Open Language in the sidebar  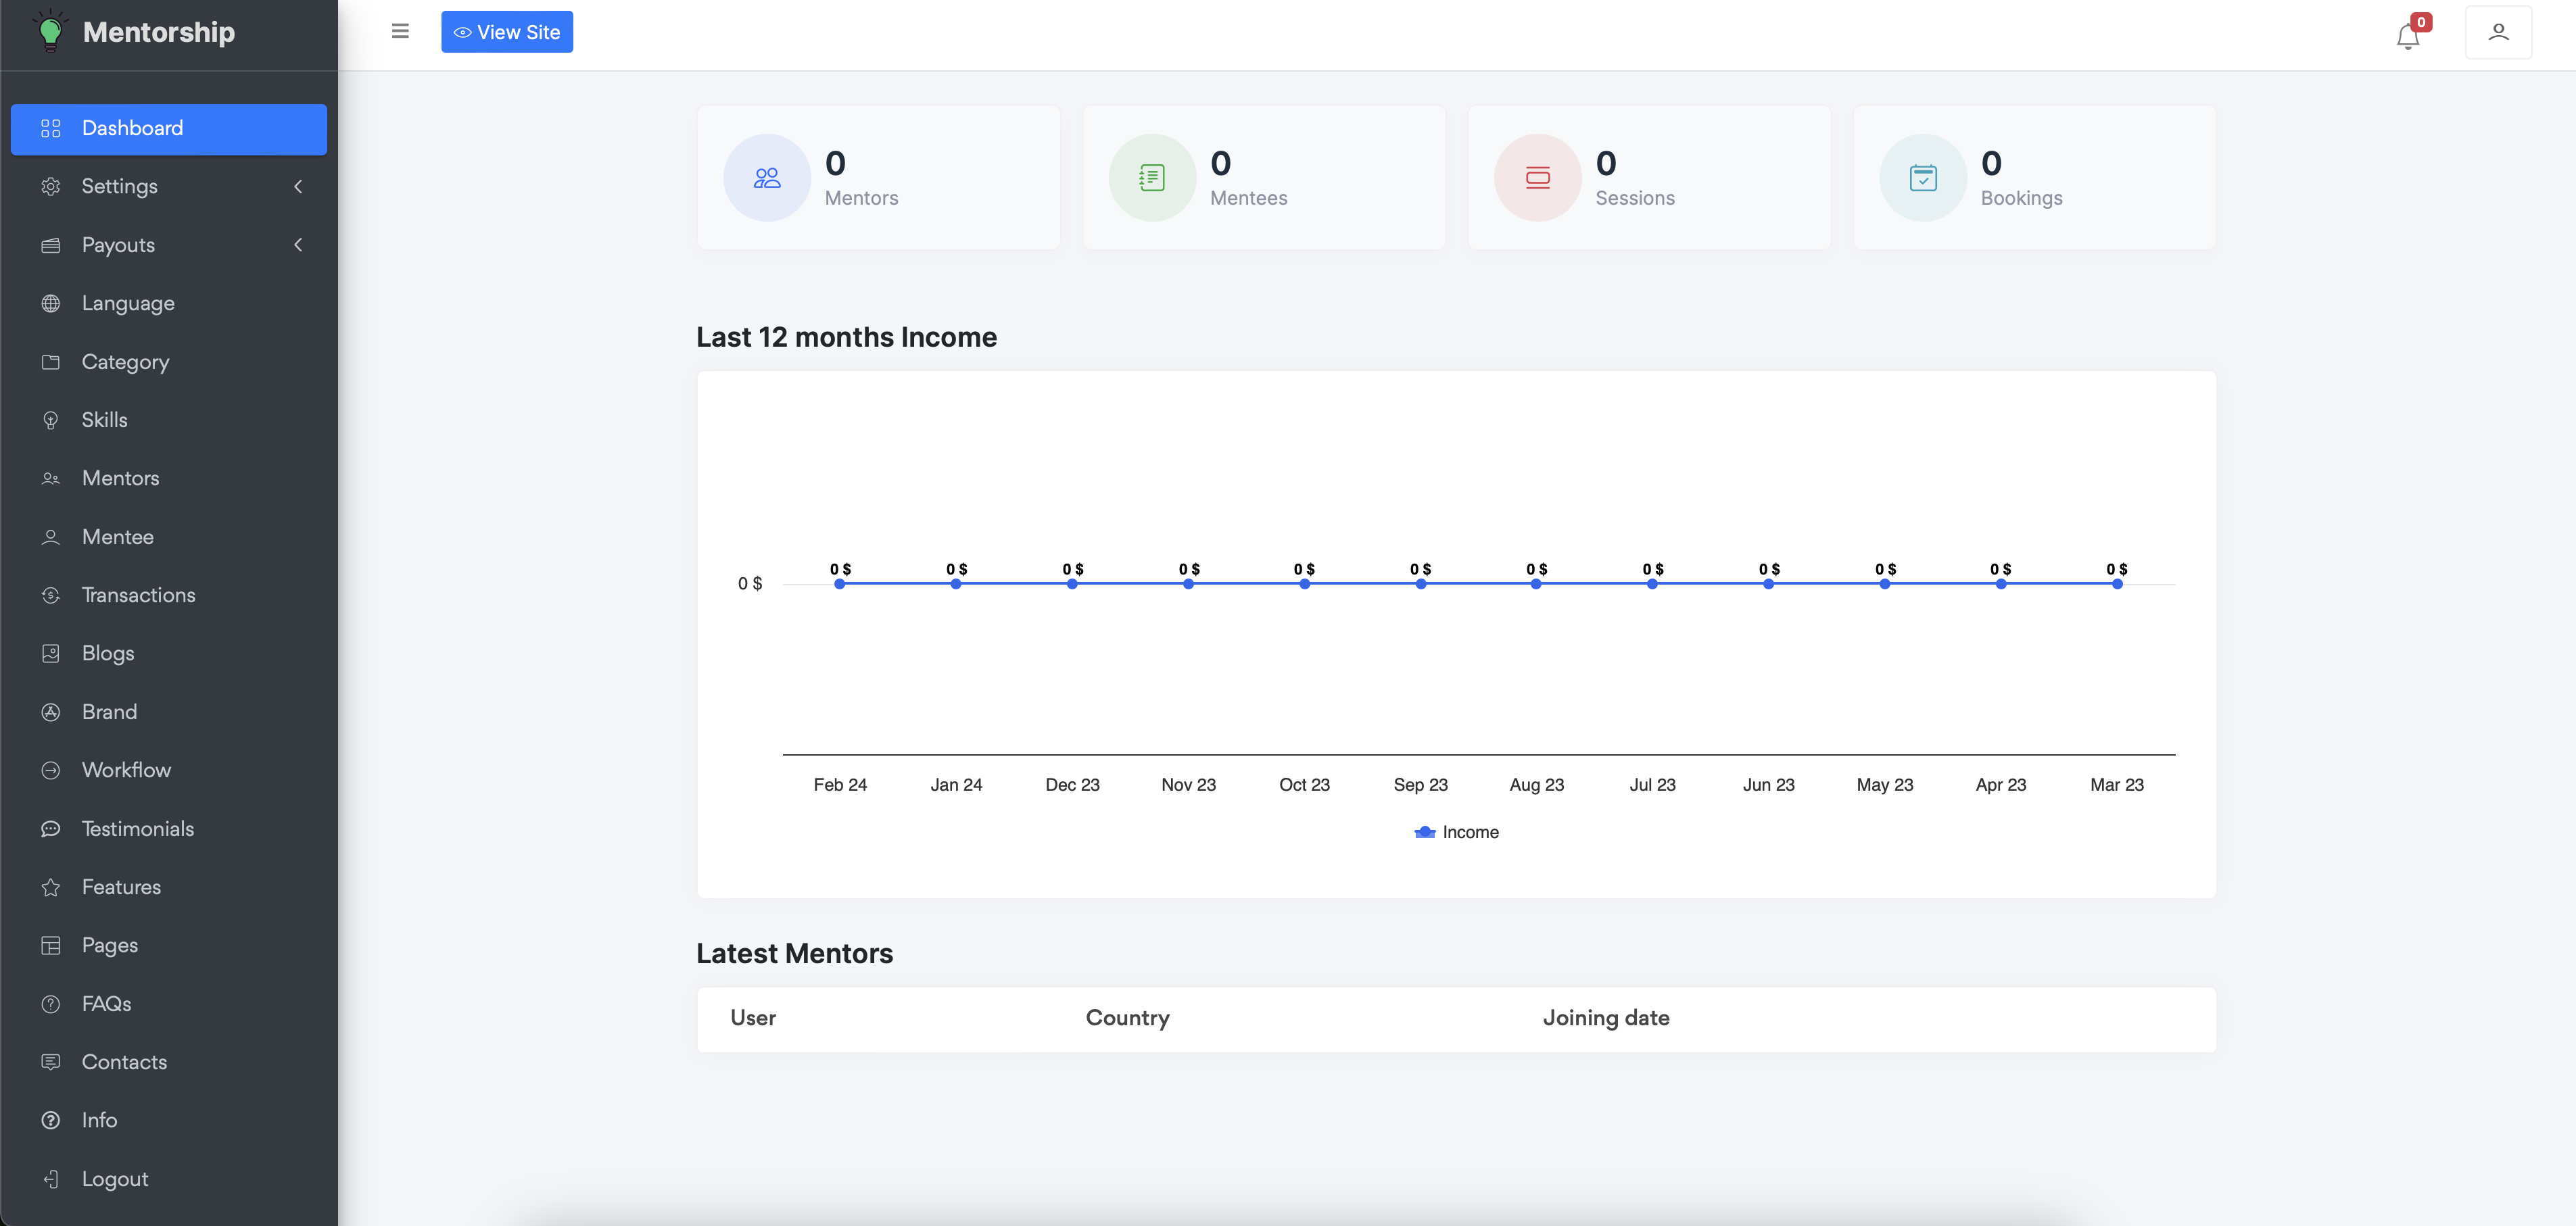click(128, 304)
